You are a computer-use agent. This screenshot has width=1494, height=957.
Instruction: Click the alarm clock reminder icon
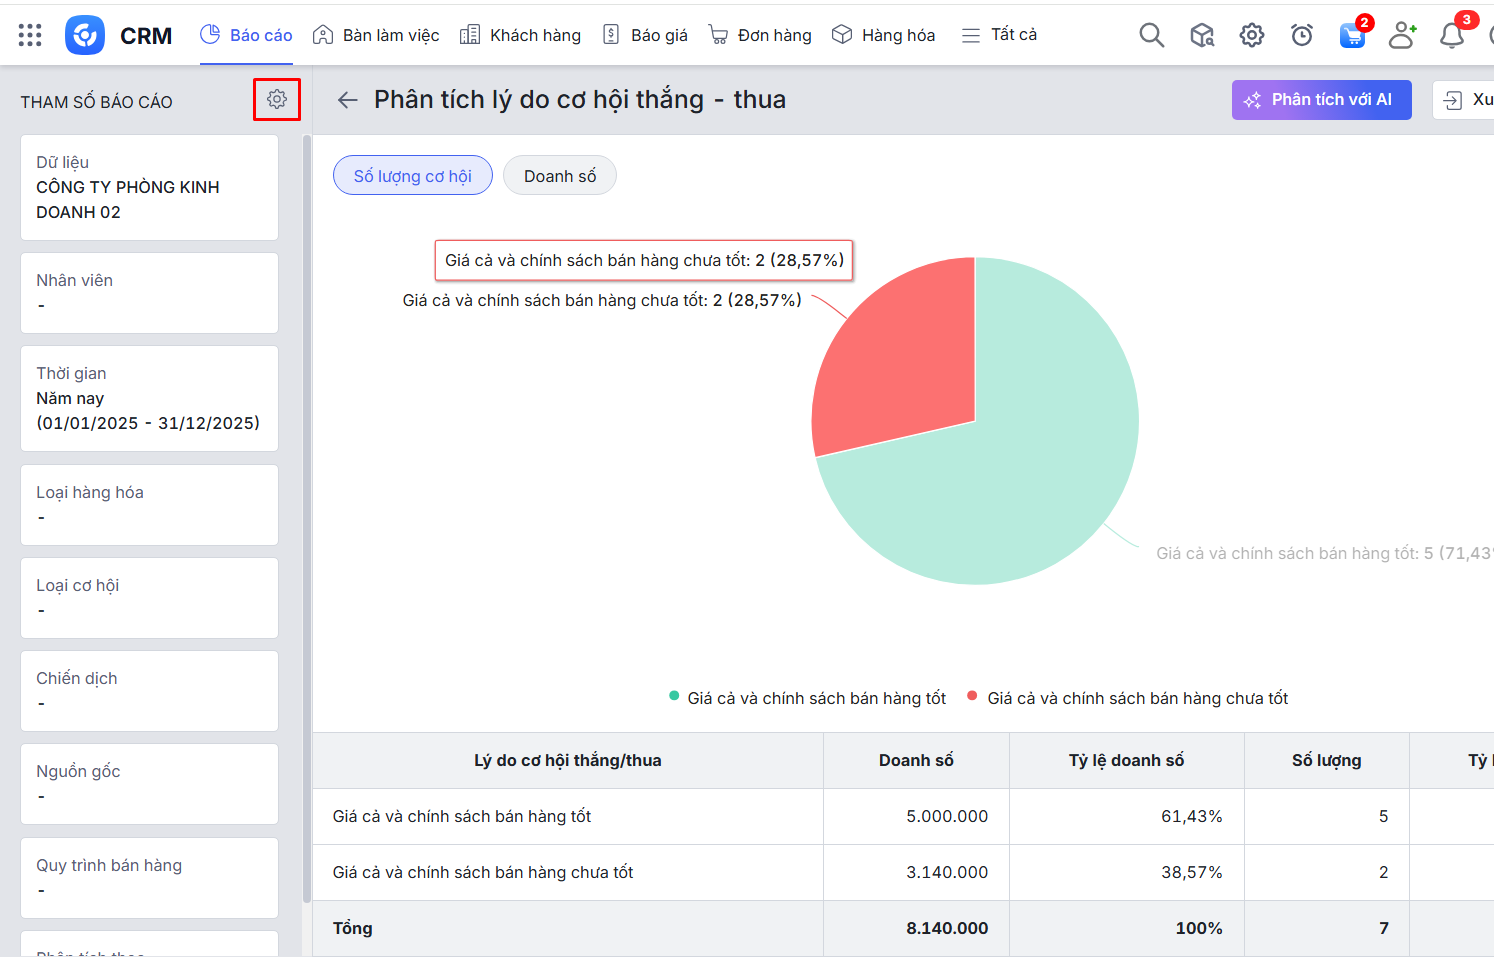coord(1301,35)
